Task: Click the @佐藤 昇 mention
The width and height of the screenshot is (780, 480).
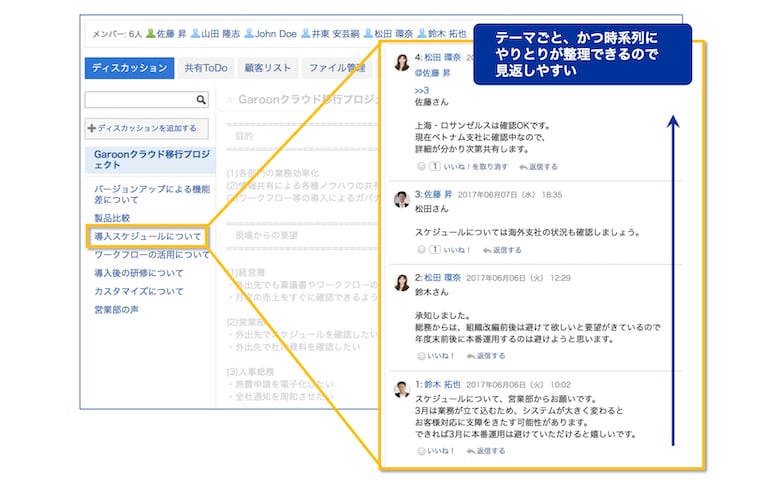Action: click(x=432, y=73)
